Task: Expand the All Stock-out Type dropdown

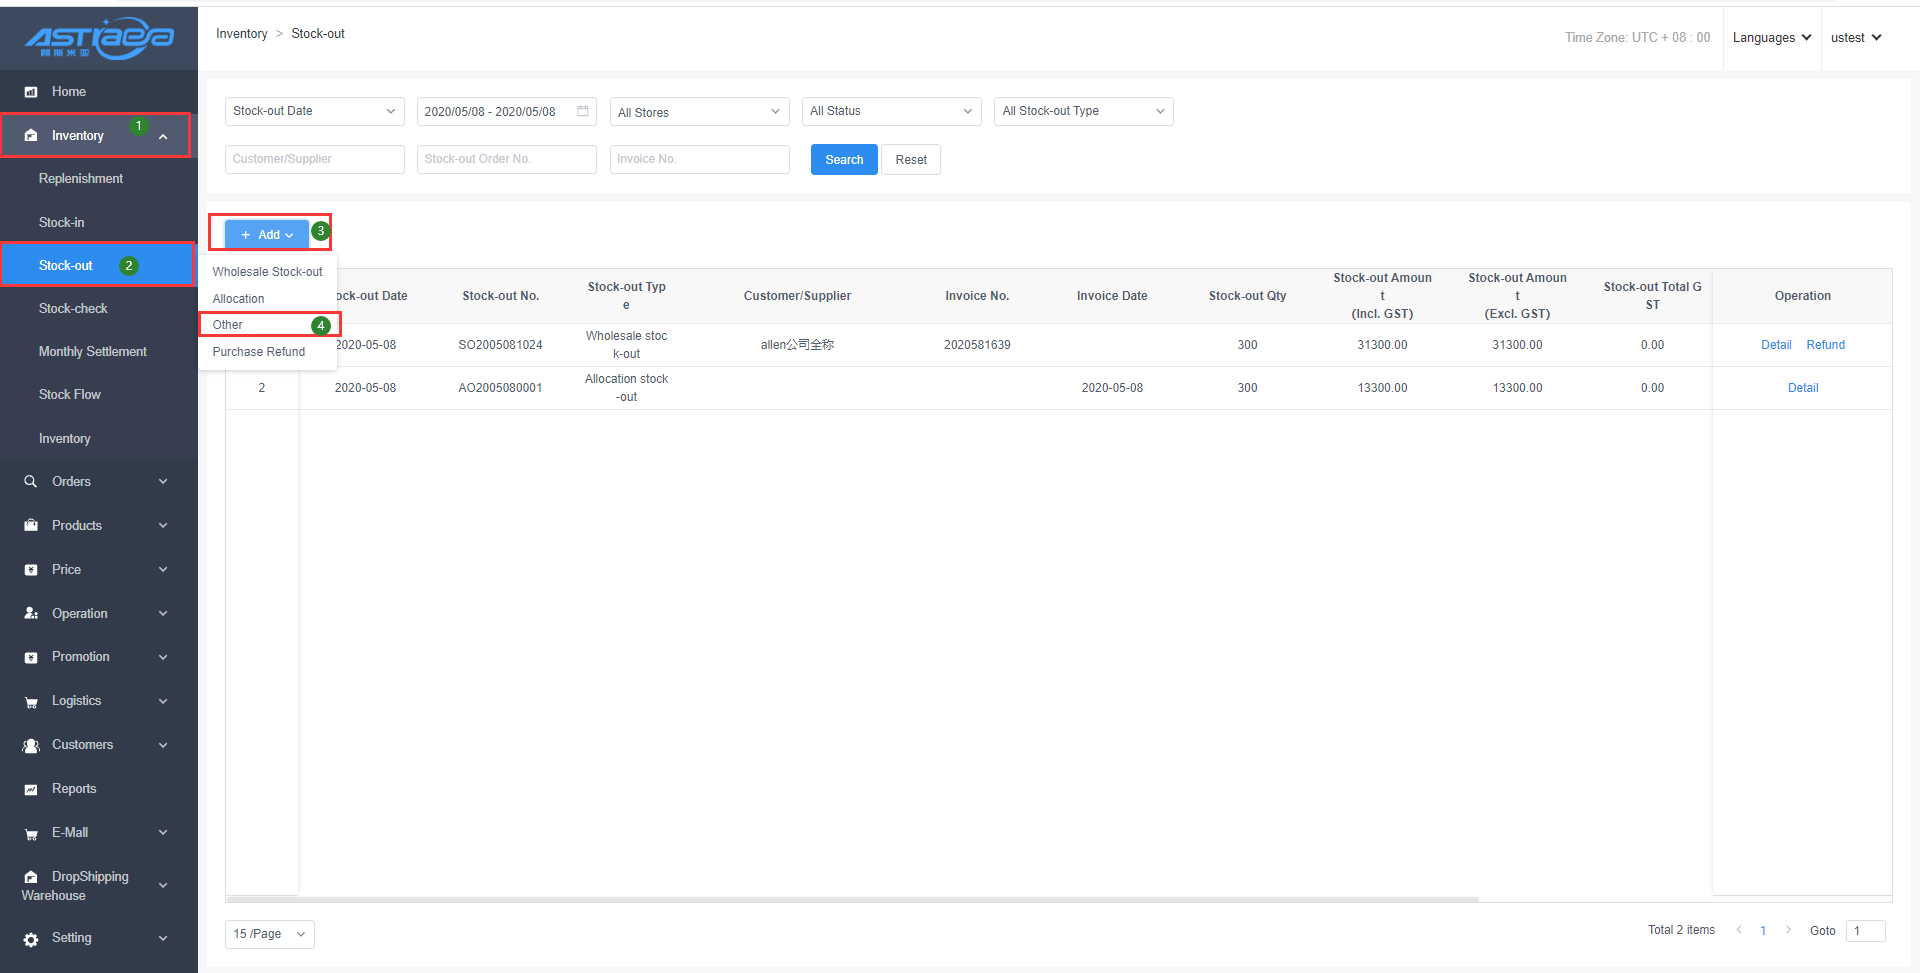Action: click(x=1083, y=111)
